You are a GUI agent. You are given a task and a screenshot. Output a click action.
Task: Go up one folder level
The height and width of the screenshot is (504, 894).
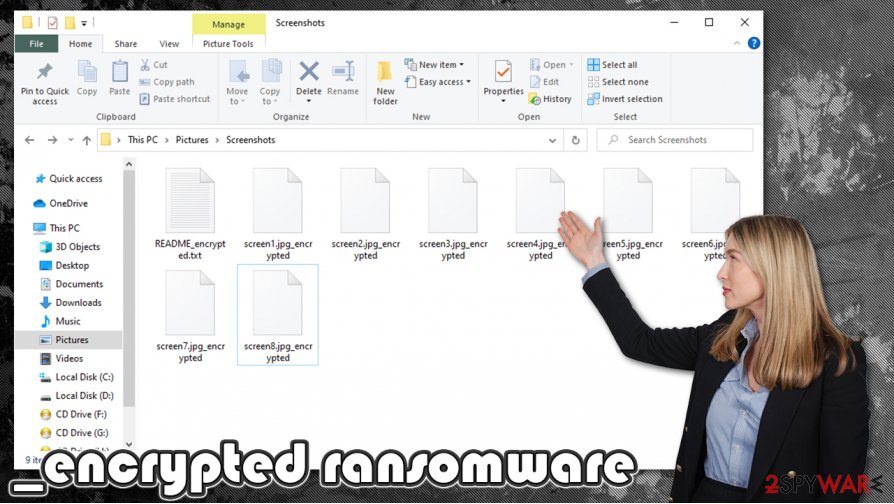coord(86,140)
